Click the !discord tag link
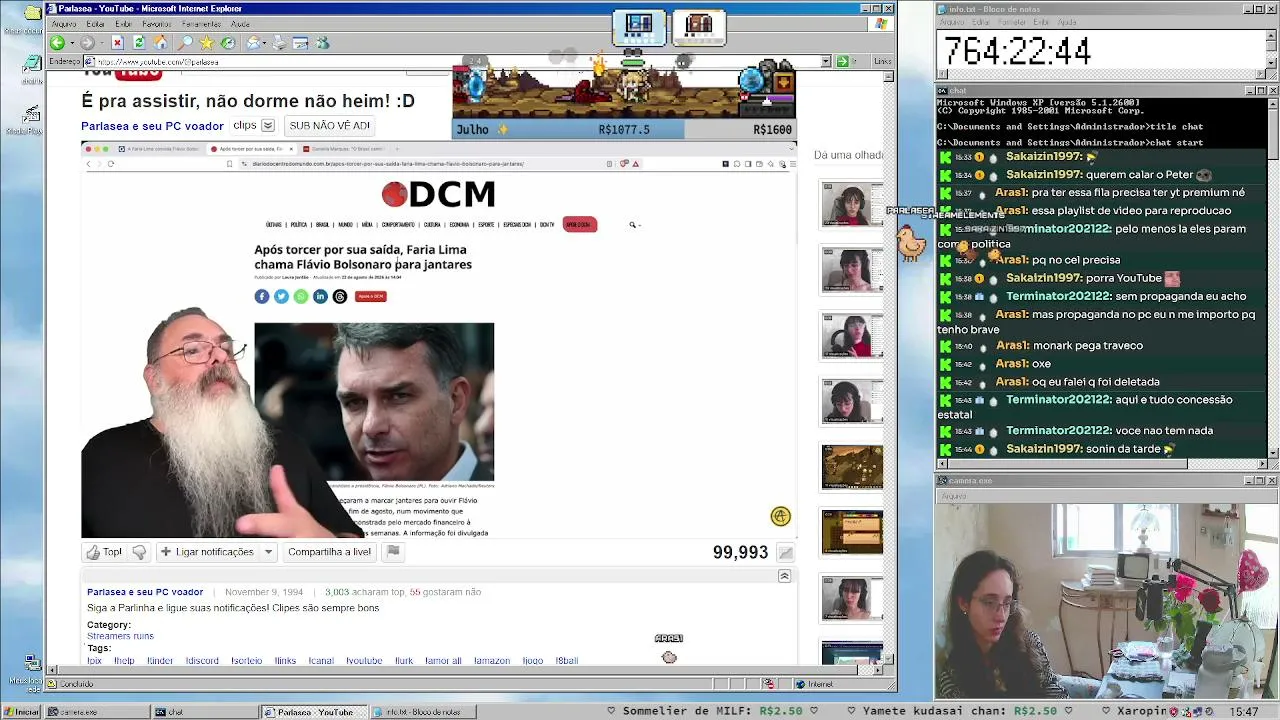Image resolution: width=1280 pixels, height=720 pixels. tap(202, 661)
